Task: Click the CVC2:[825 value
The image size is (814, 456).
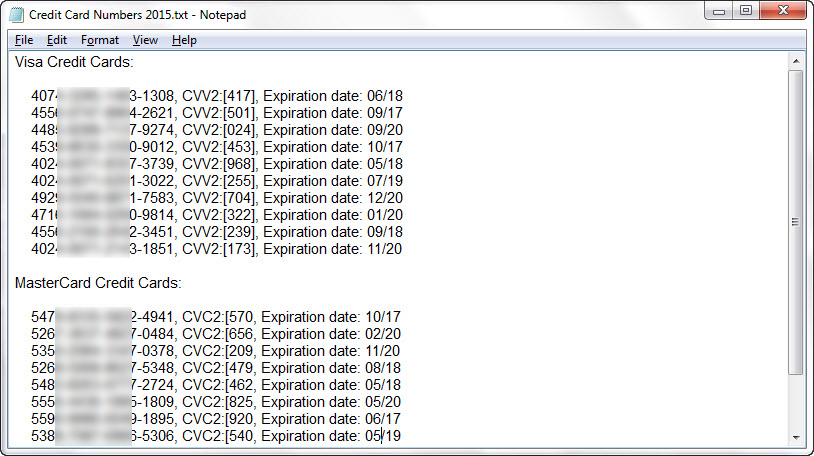Action: (218, 402)
